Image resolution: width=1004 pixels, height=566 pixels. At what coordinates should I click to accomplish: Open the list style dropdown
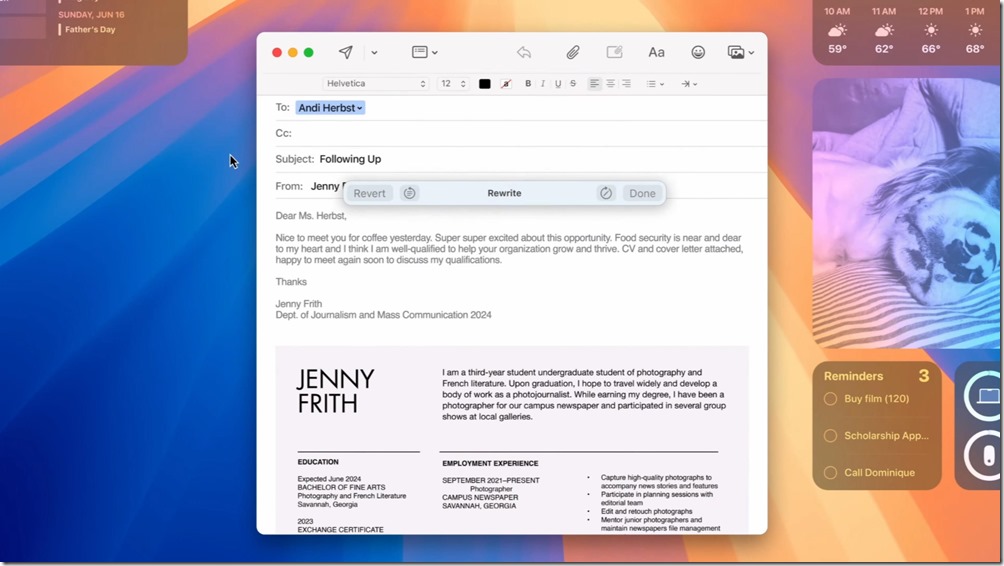coord(654,84)
